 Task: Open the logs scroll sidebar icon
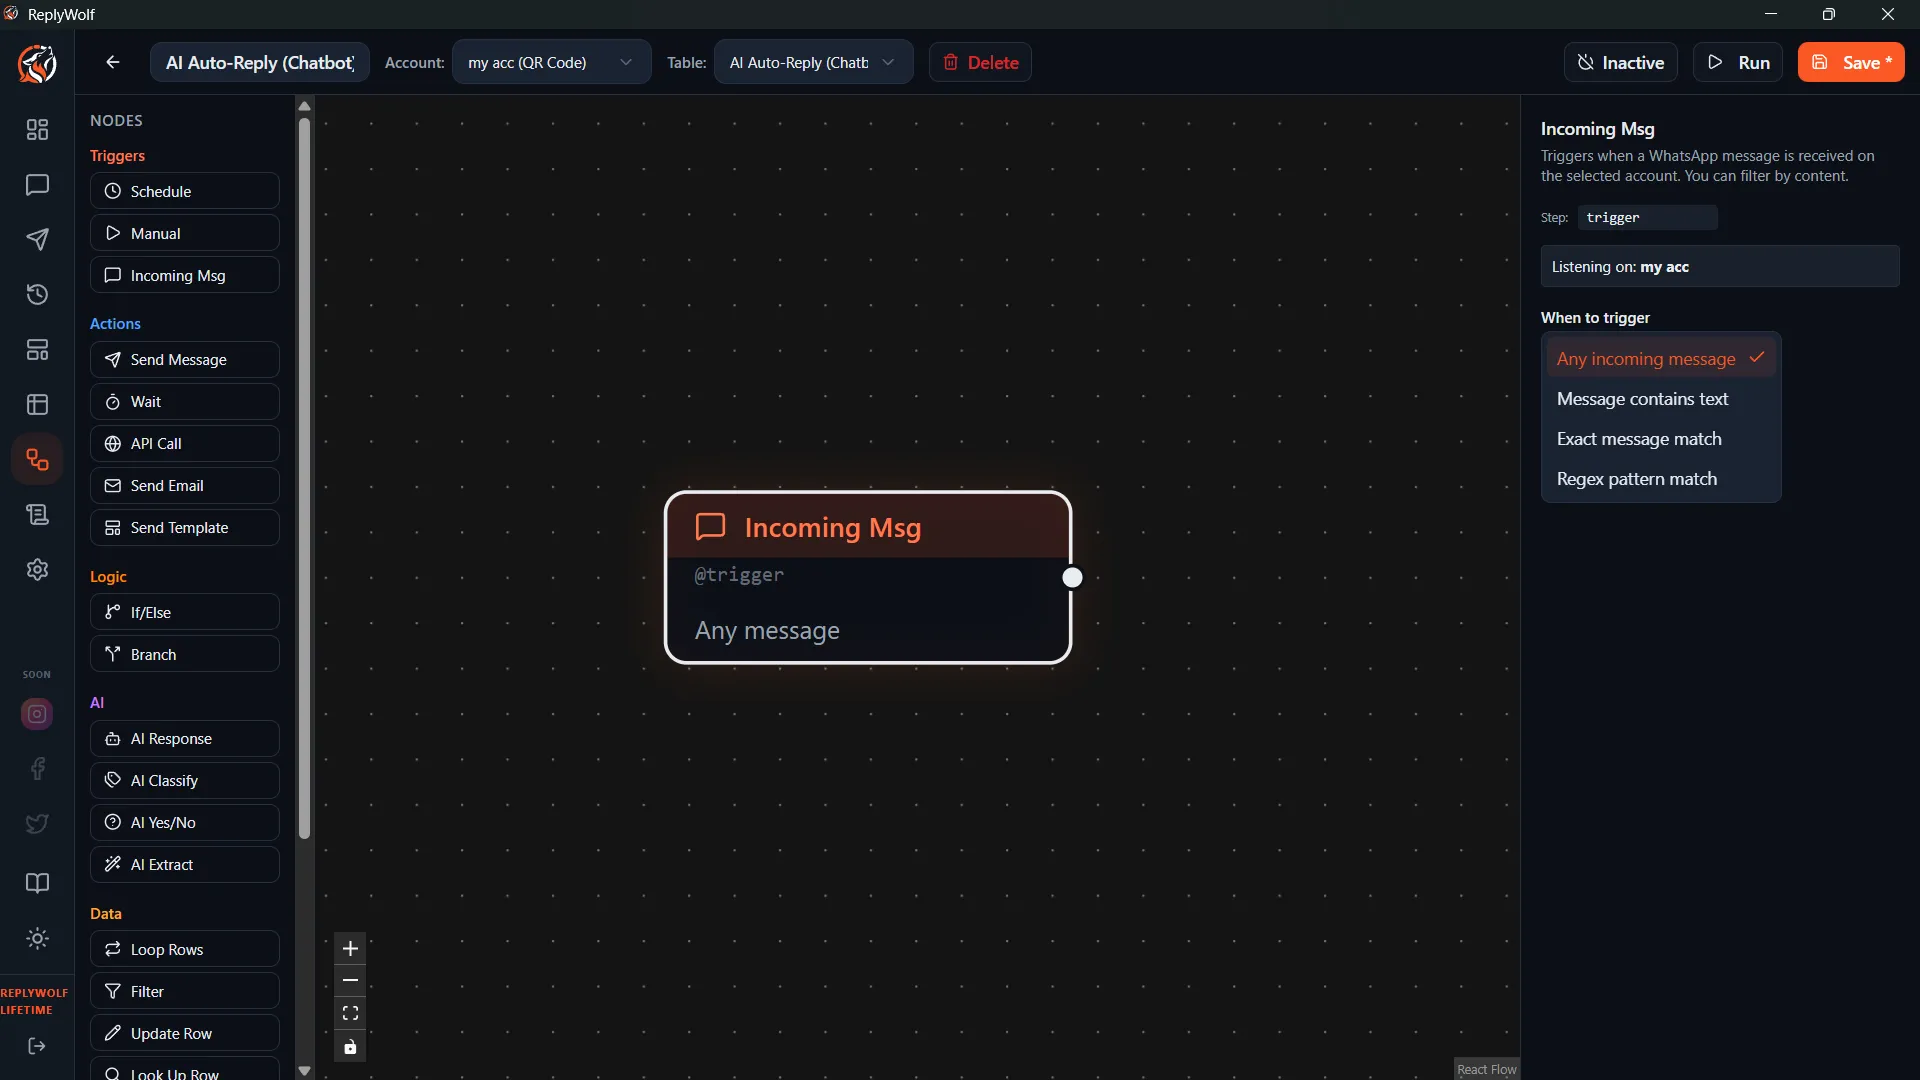click(37, 515)
